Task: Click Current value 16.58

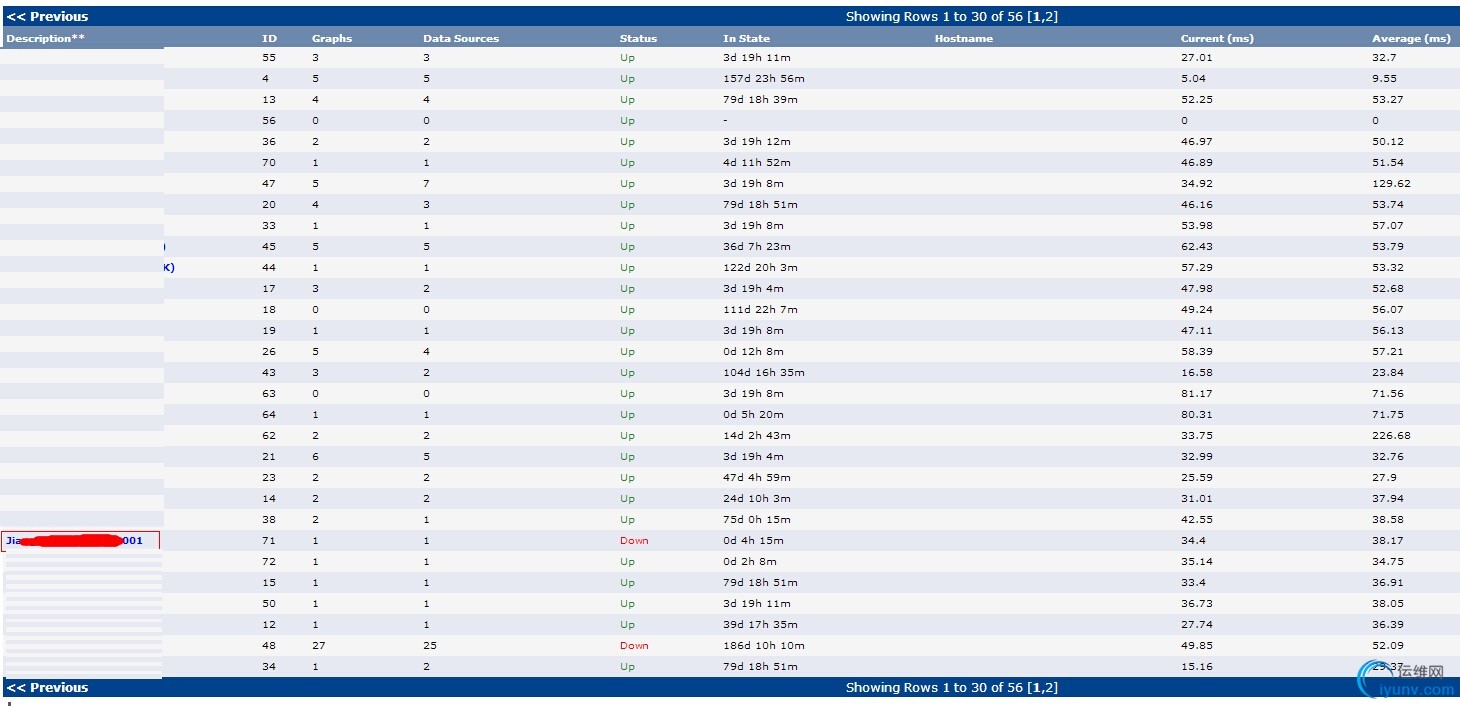Action: coord(1196,372)
